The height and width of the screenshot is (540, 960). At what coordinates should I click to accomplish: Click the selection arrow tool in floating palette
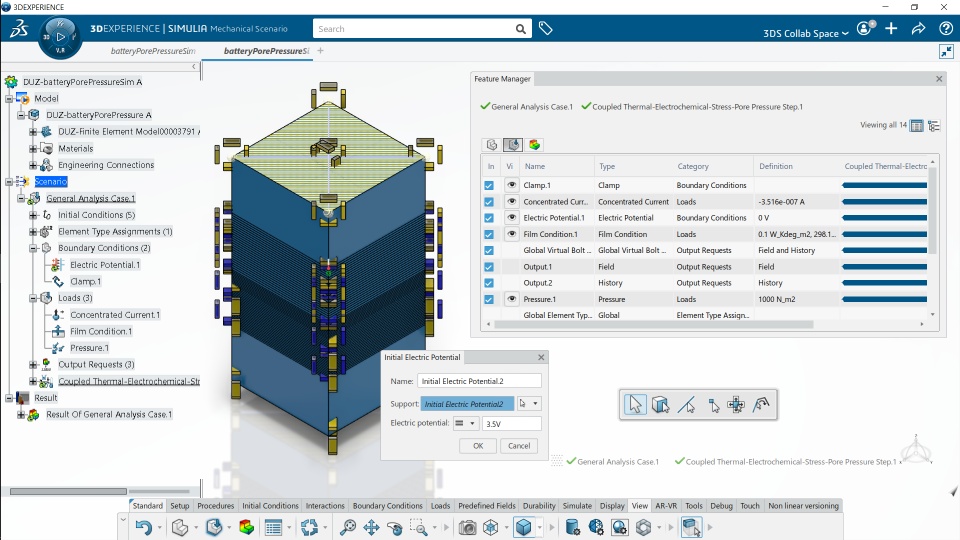[635, 405]
